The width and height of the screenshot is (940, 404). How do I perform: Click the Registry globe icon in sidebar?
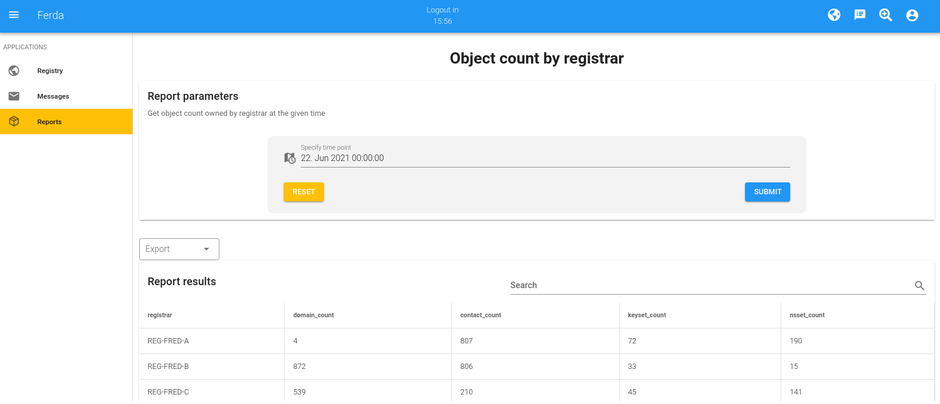(x=14, y=71)
